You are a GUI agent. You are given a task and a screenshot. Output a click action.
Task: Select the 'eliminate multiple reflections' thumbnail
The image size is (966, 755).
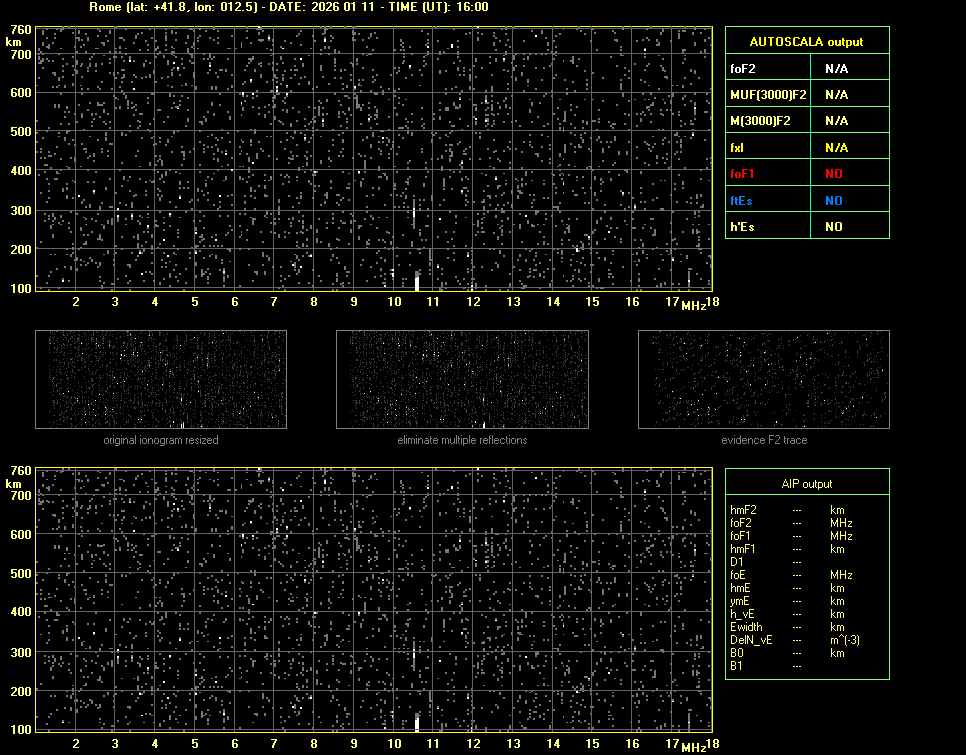click(462, 380)
